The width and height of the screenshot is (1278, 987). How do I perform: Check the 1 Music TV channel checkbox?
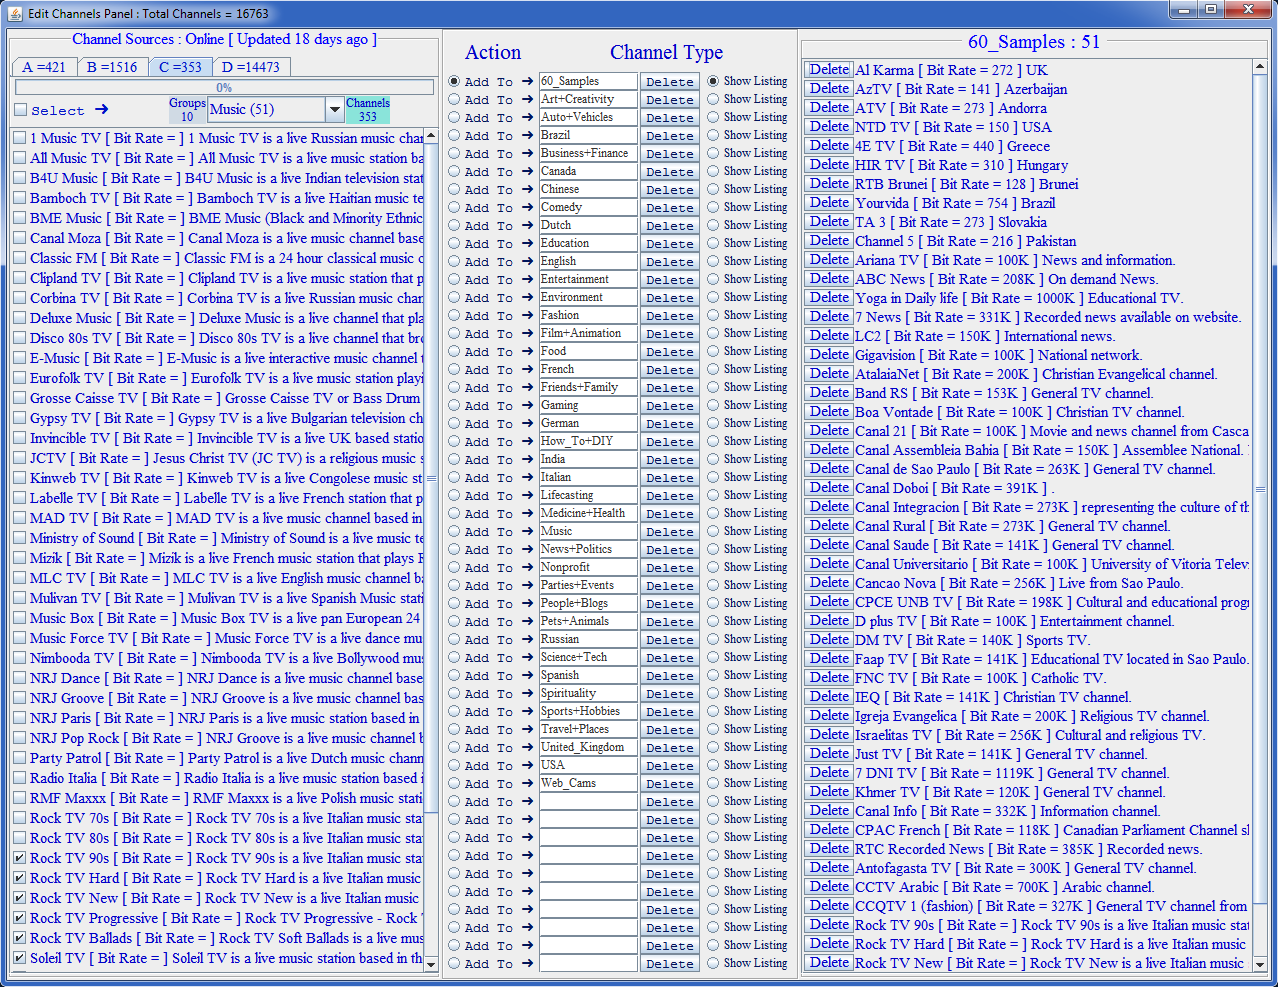click(20, 138)
